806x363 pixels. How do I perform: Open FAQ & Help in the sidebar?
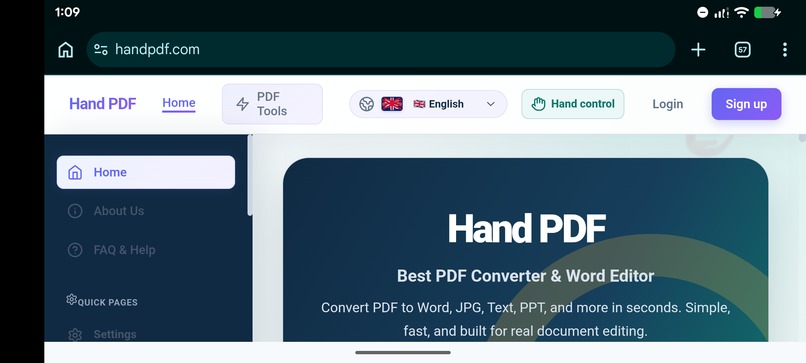pyautogui.click(x=146, y=250)
